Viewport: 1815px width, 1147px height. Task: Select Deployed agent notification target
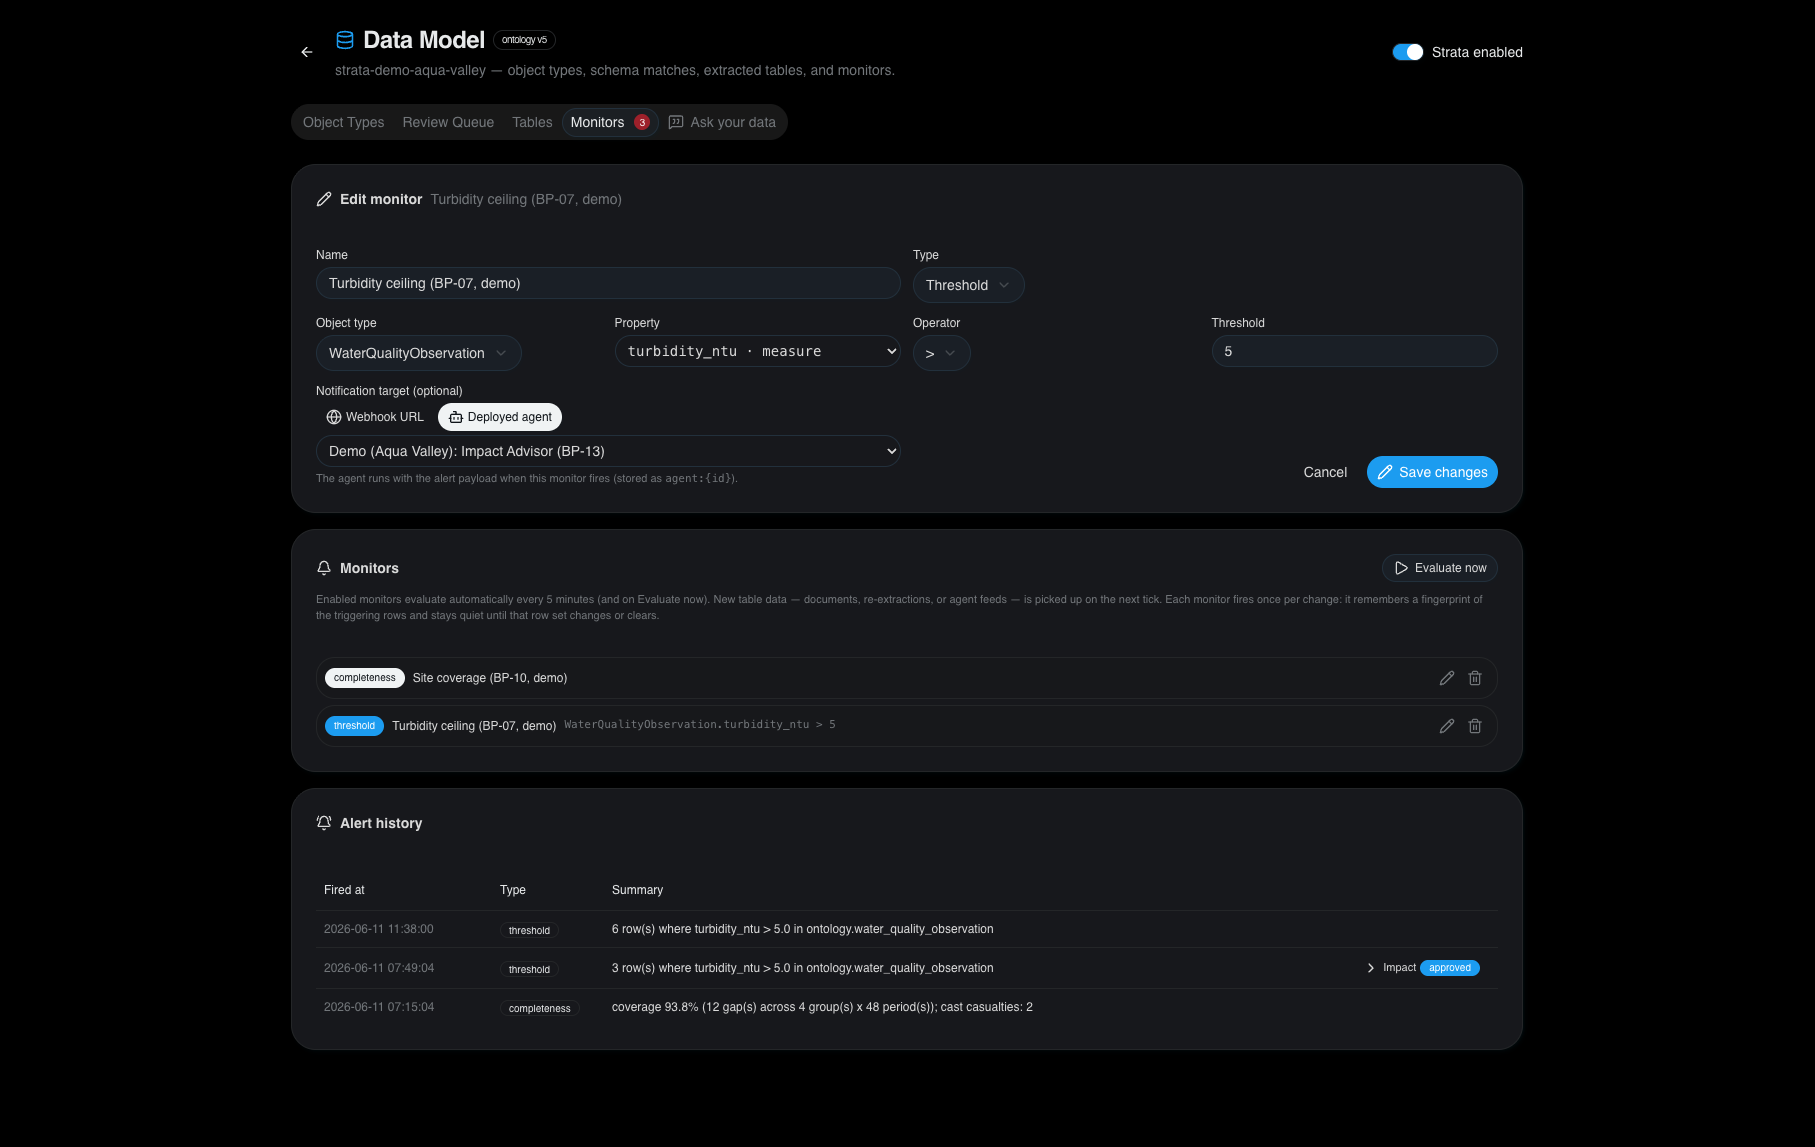[x=500, y=417]
